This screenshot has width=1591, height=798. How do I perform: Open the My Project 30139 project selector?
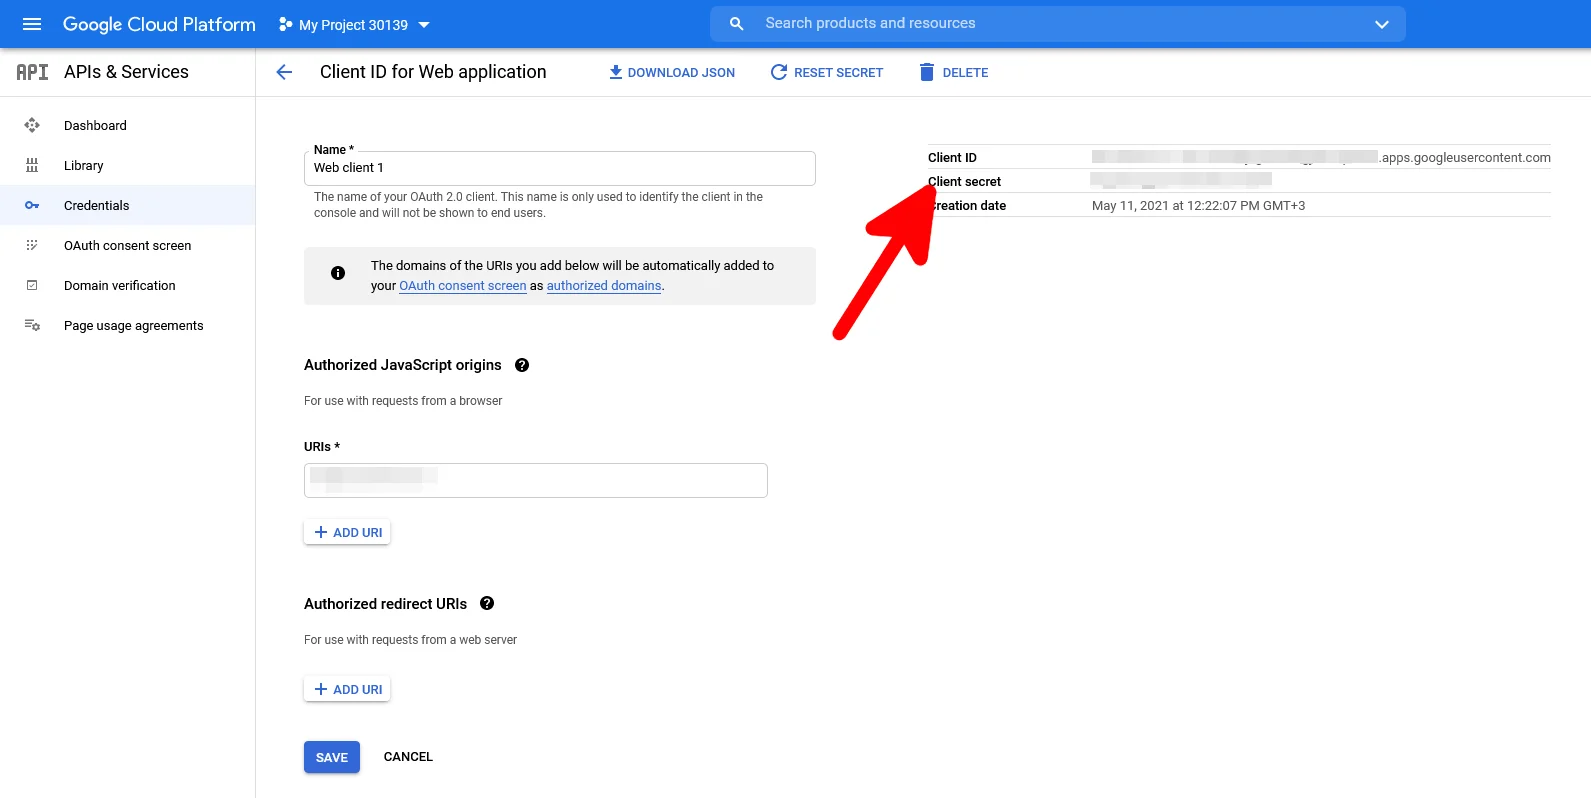pyautogui.click(x=354, y=25)
